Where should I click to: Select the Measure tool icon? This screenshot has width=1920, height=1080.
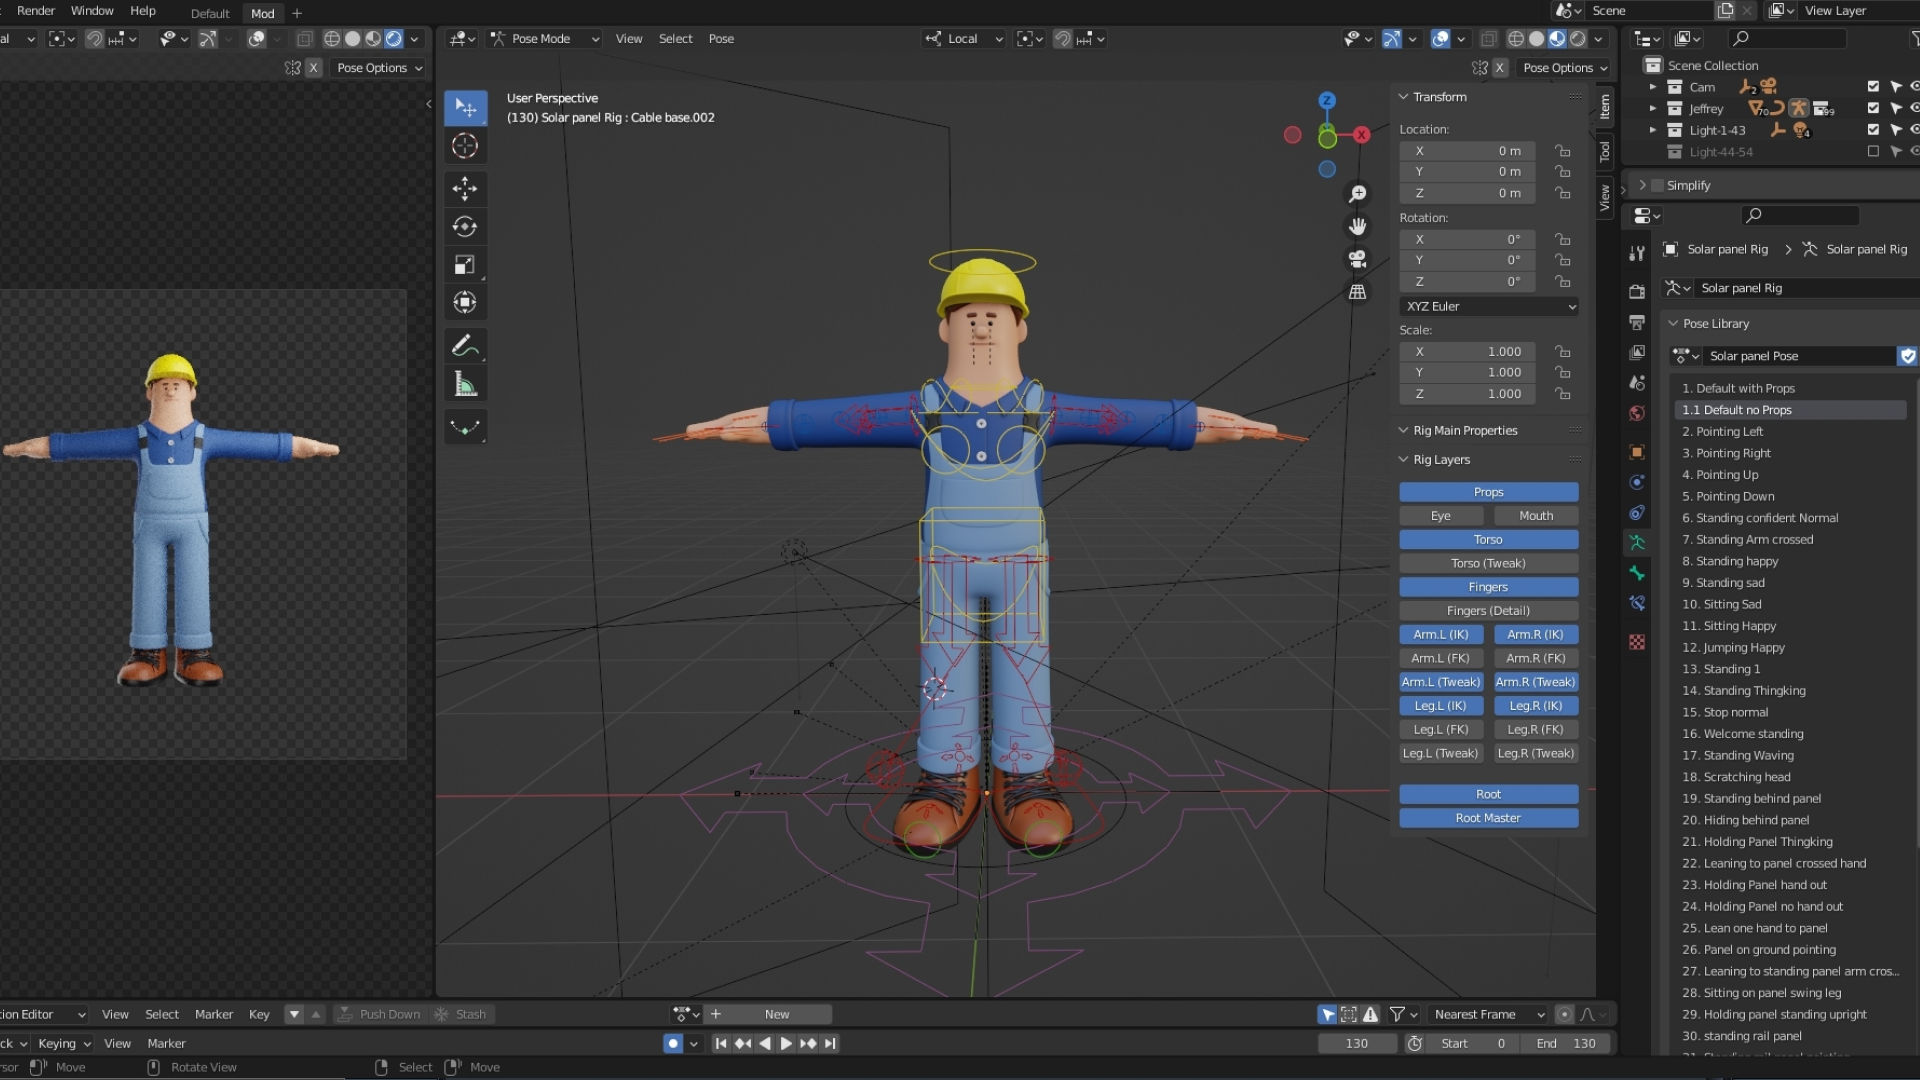(465, 384)
